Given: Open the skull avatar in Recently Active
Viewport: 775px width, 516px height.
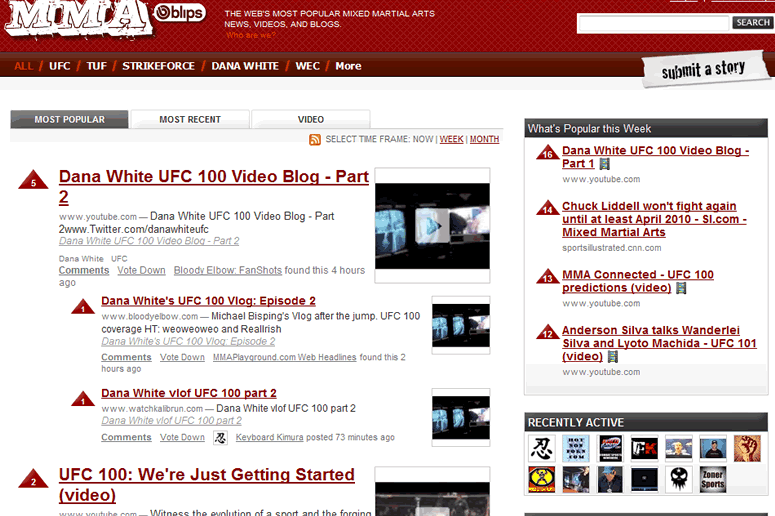Looking at the screenshot, I should click(679, 479).
